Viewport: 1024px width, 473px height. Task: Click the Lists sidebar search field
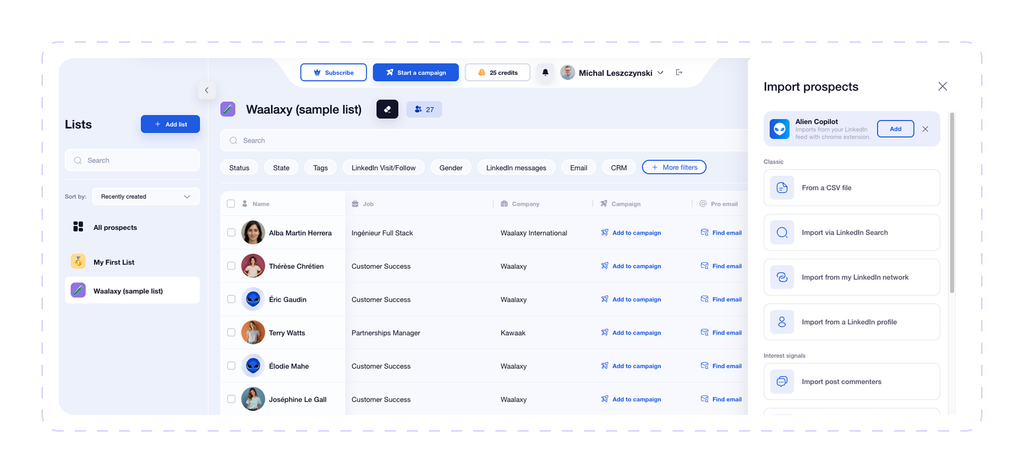(133, 160)
